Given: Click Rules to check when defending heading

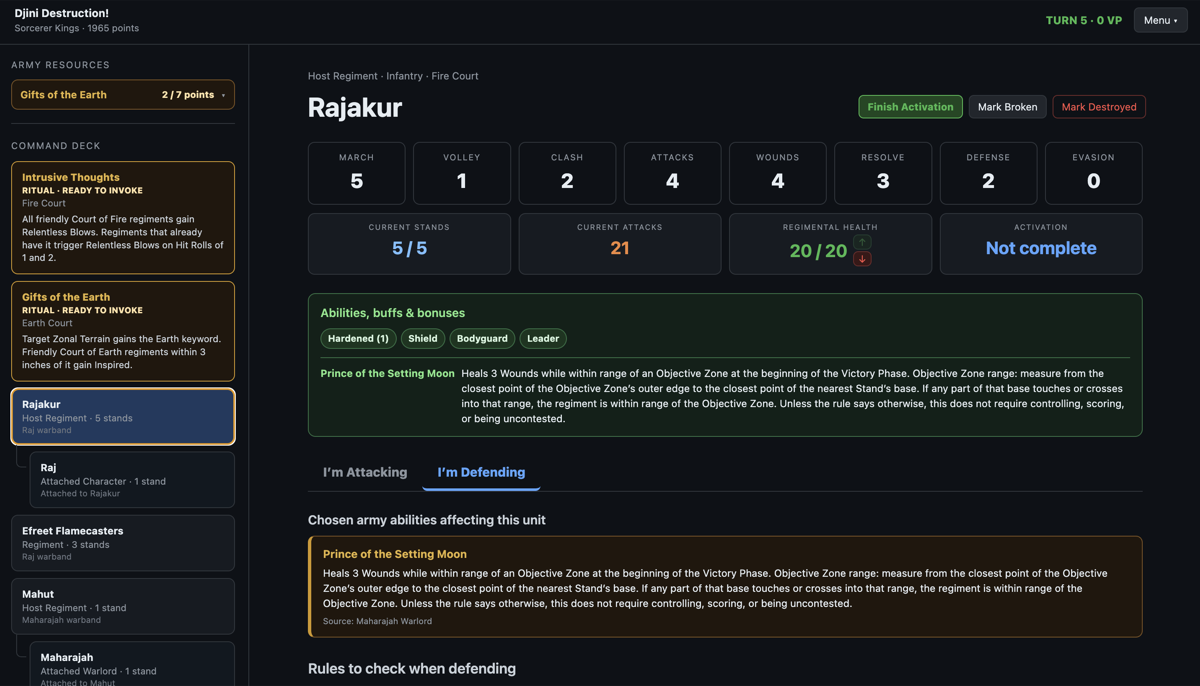Looking at the screenshot, I should (x=412, y=668).
